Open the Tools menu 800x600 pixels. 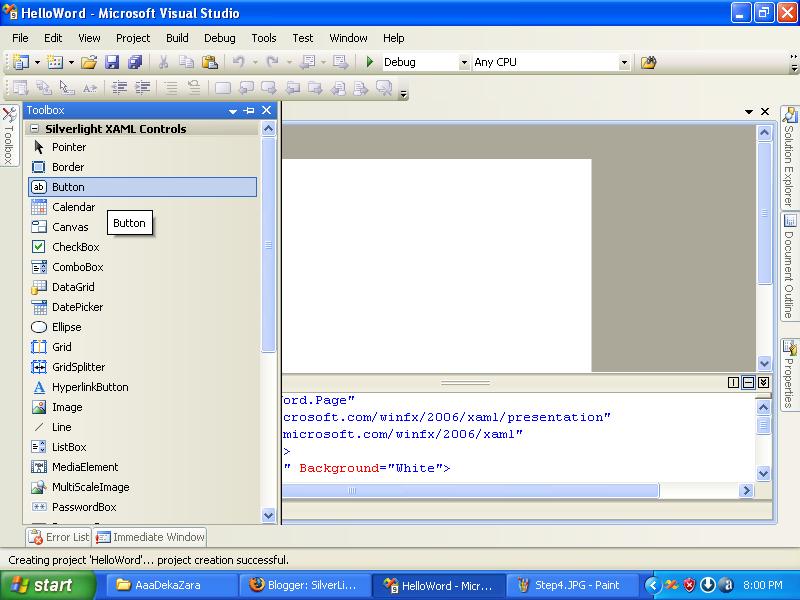click(x=264, y=38)
